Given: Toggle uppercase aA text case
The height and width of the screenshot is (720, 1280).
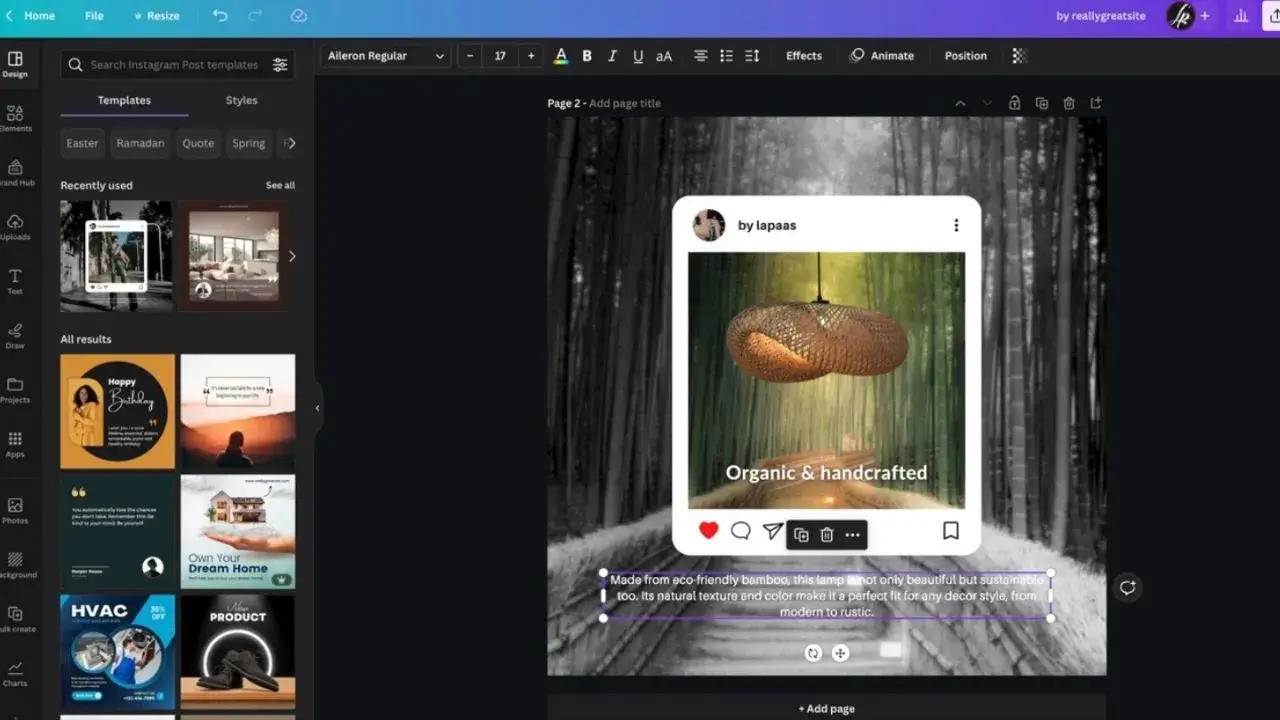Looking at the screenshot, I should (x=664, y=56).
